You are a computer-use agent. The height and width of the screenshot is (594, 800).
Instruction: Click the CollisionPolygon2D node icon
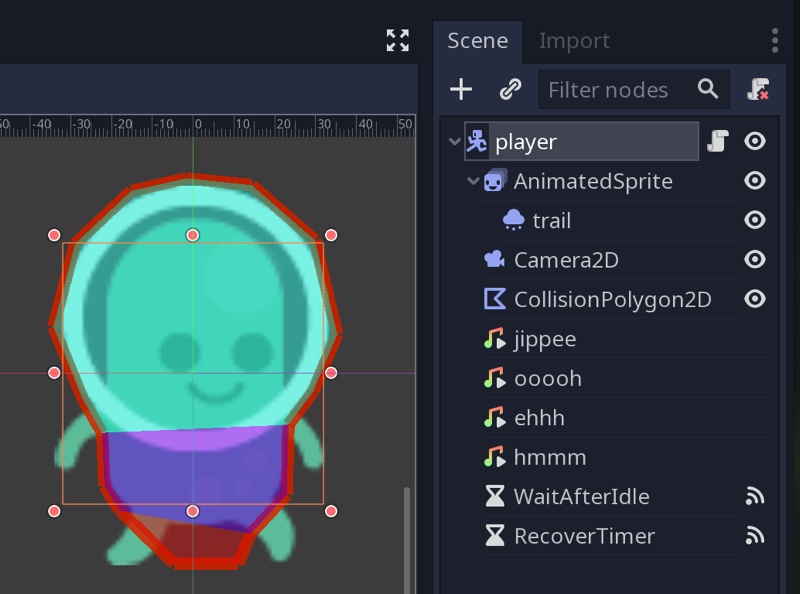(x=494, y=299)
